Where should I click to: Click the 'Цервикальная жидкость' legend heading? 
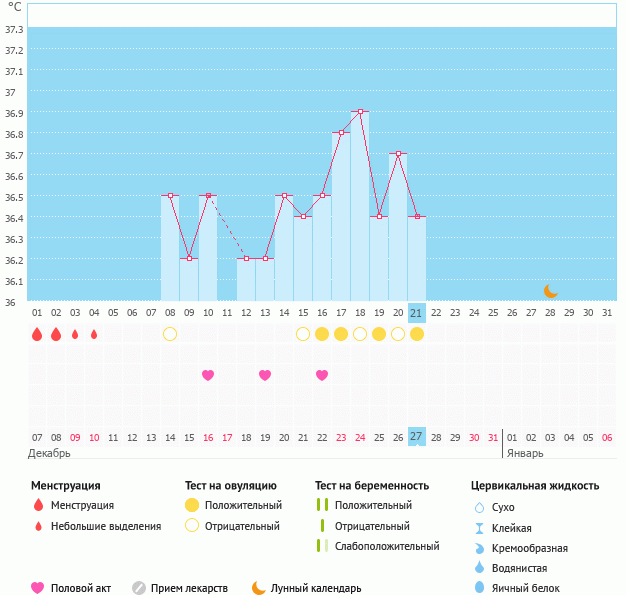[x=535, y=485]
